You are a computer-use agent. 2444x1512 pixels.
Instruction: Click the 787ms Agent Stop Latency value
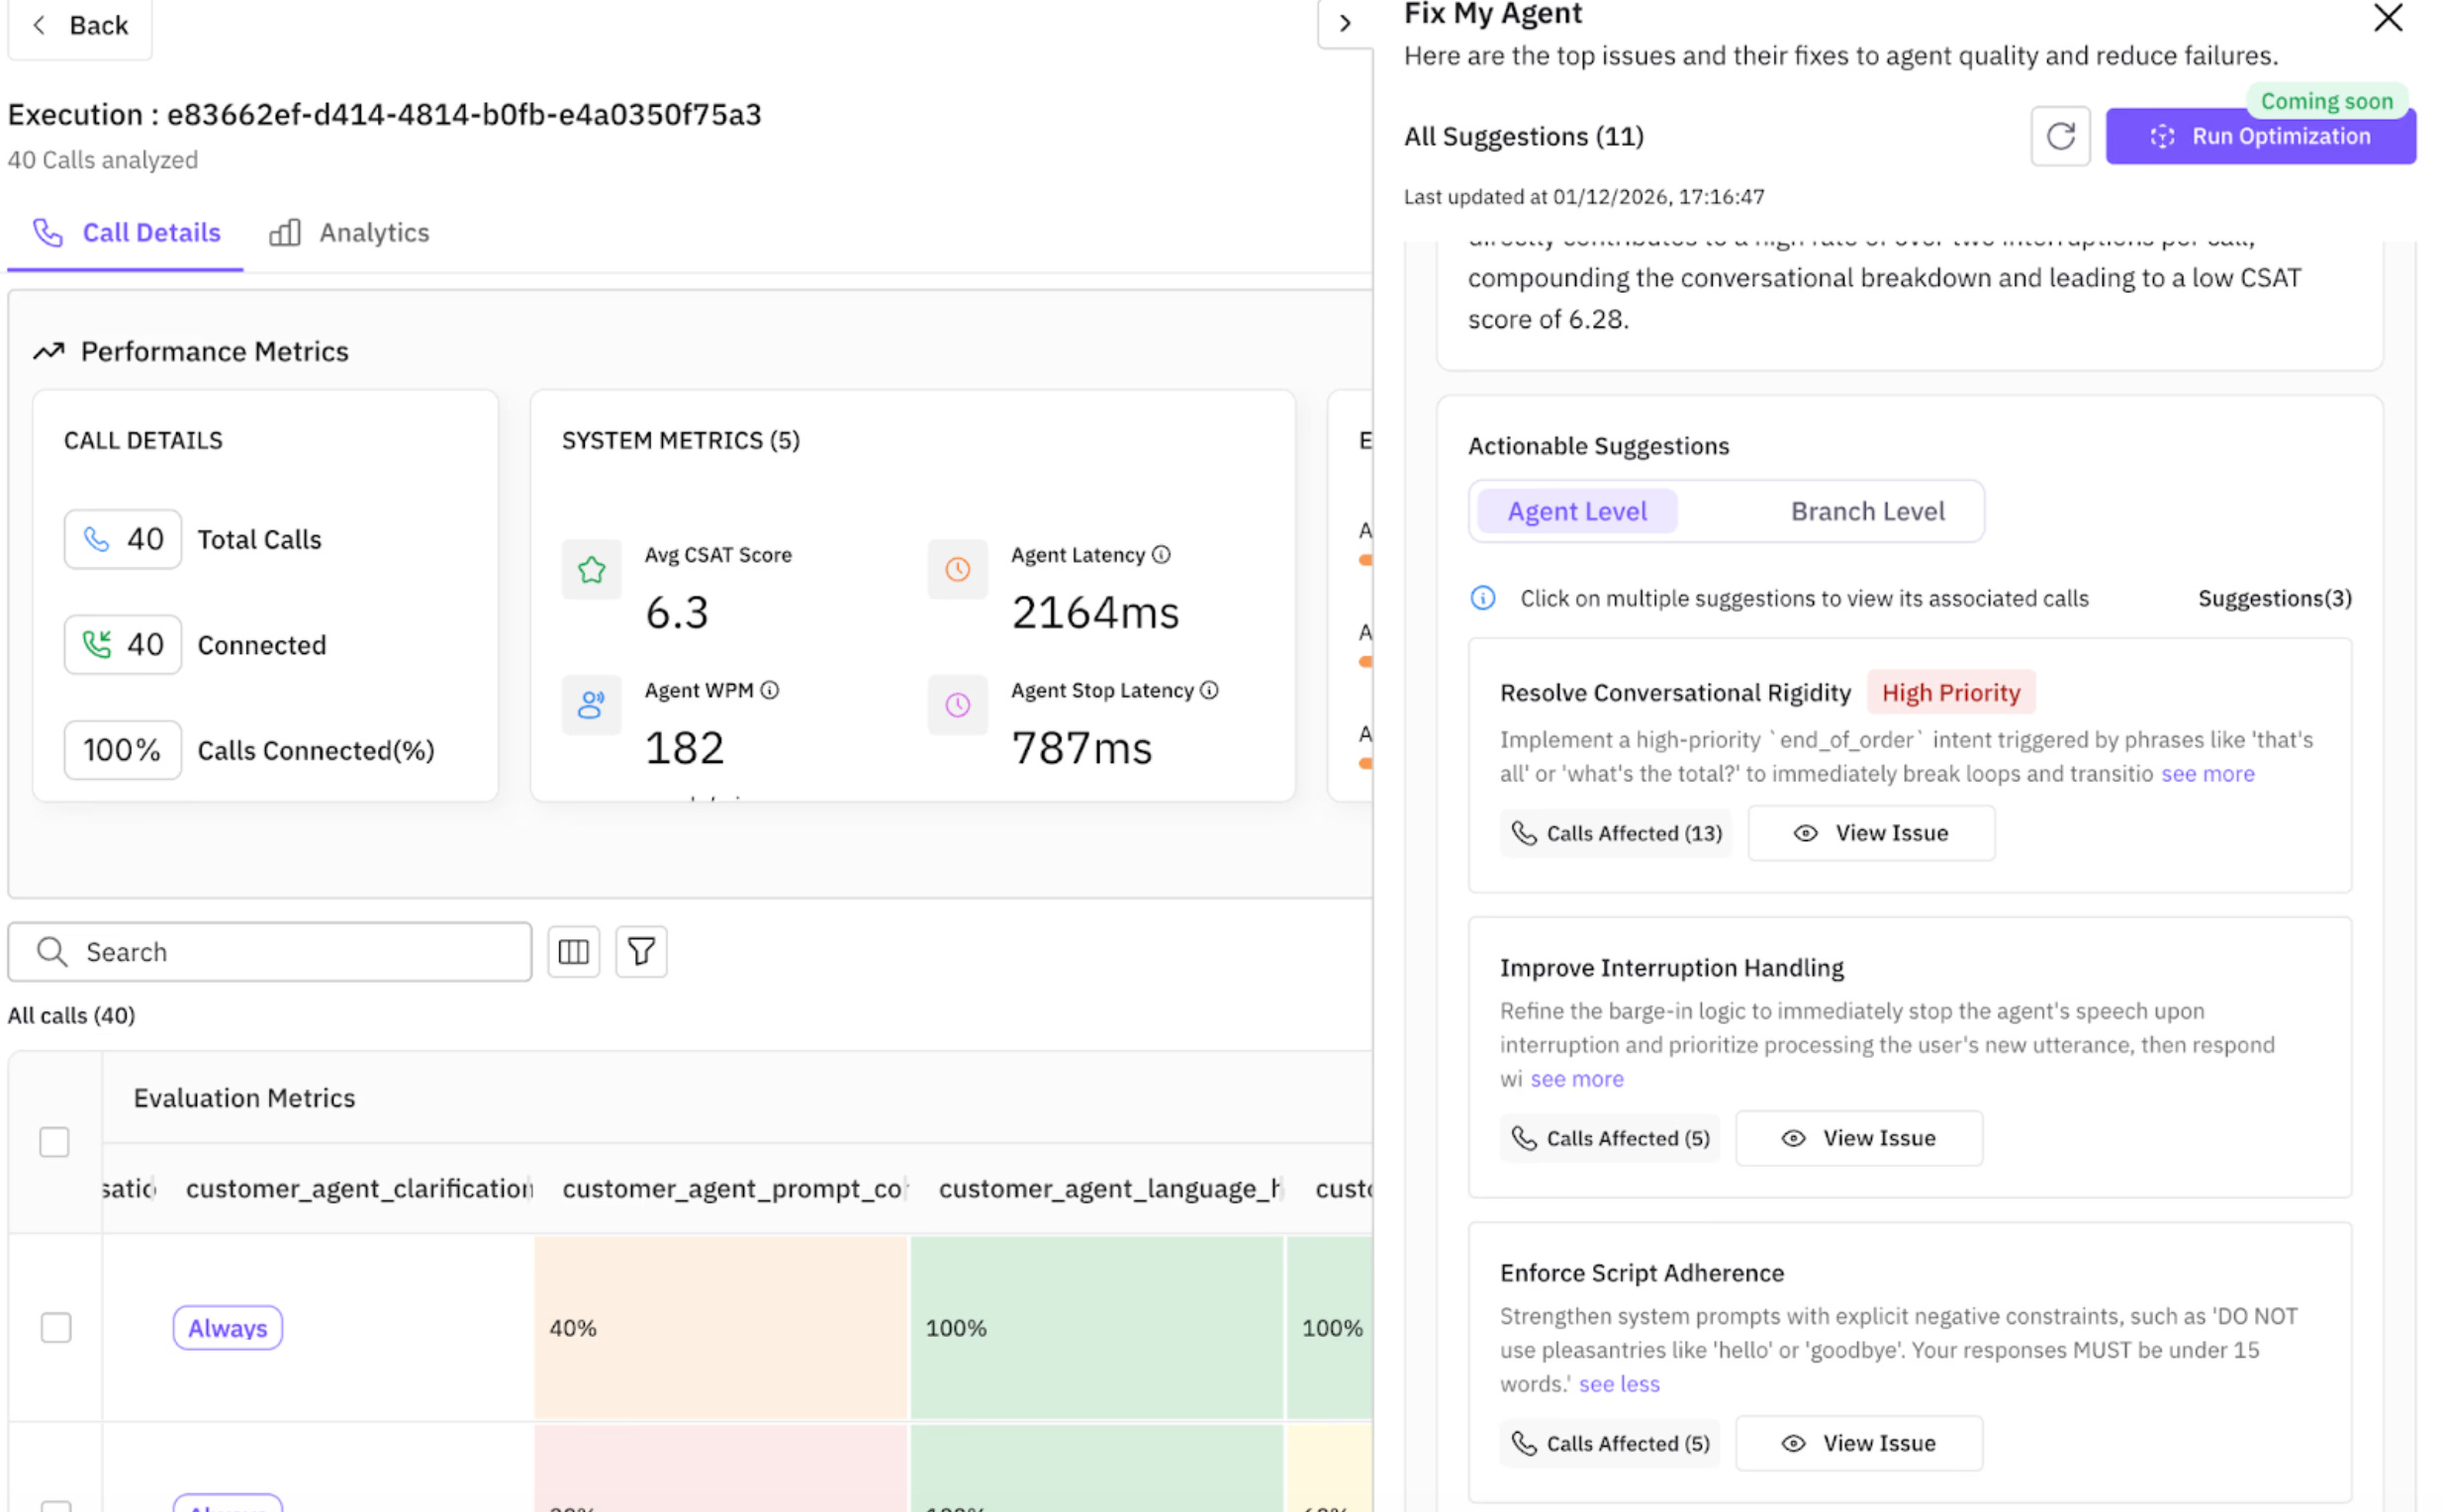[x=1082, y=748]
